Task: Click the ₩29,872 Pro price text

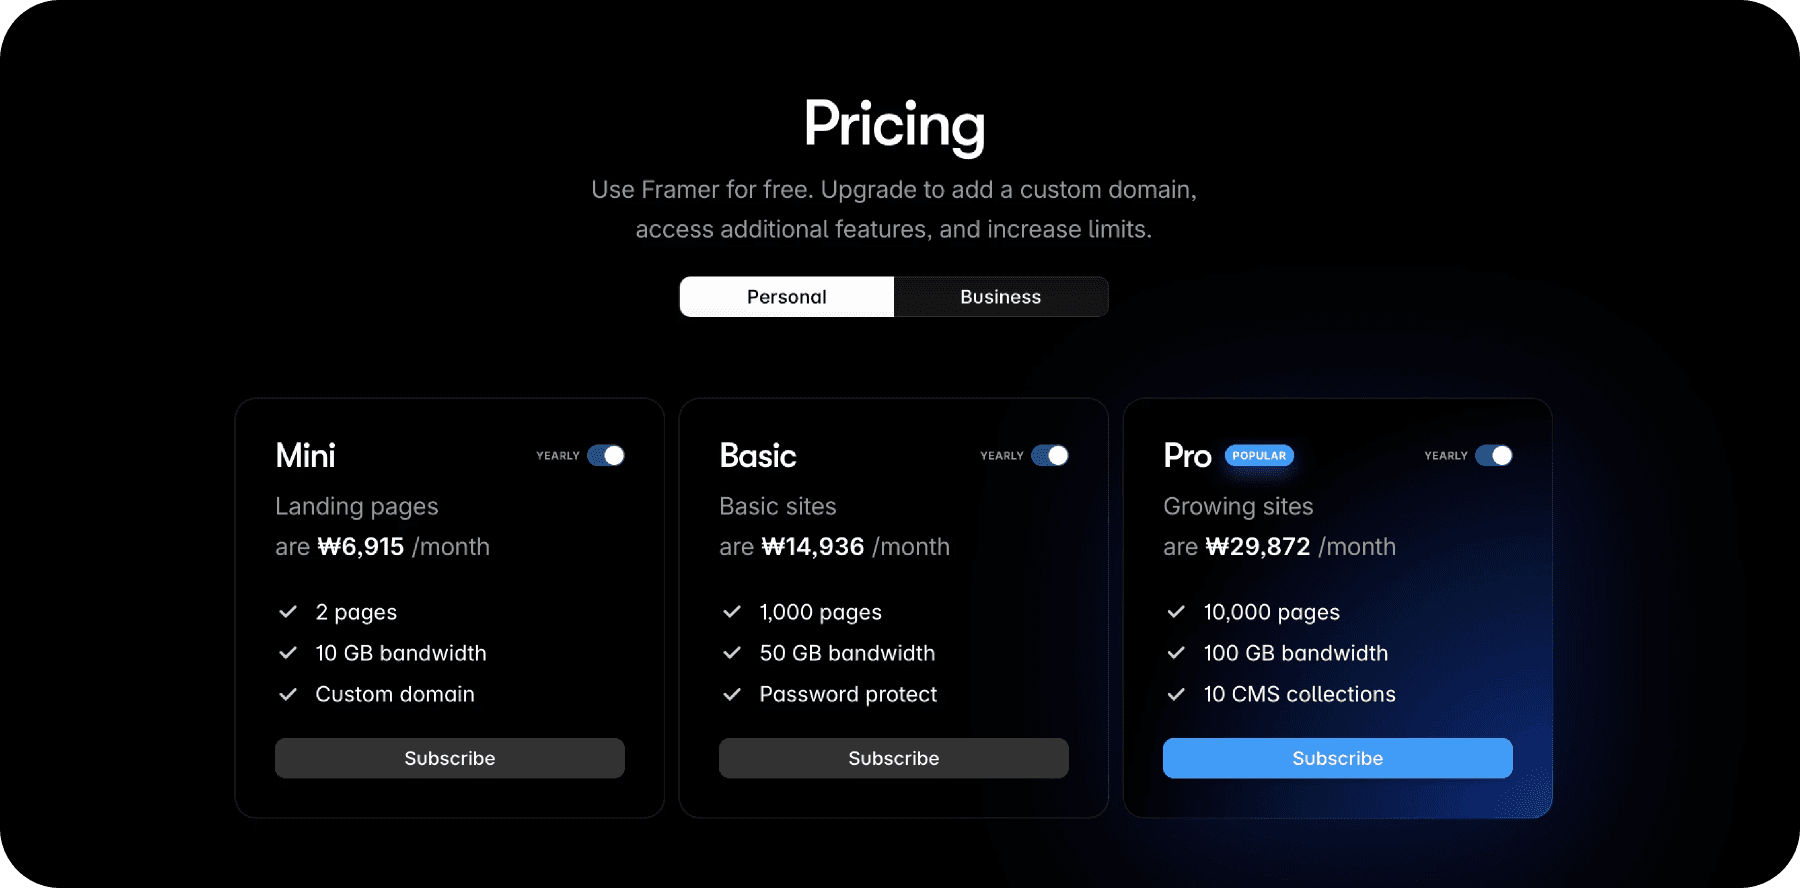Action: tap(1258, 547)
